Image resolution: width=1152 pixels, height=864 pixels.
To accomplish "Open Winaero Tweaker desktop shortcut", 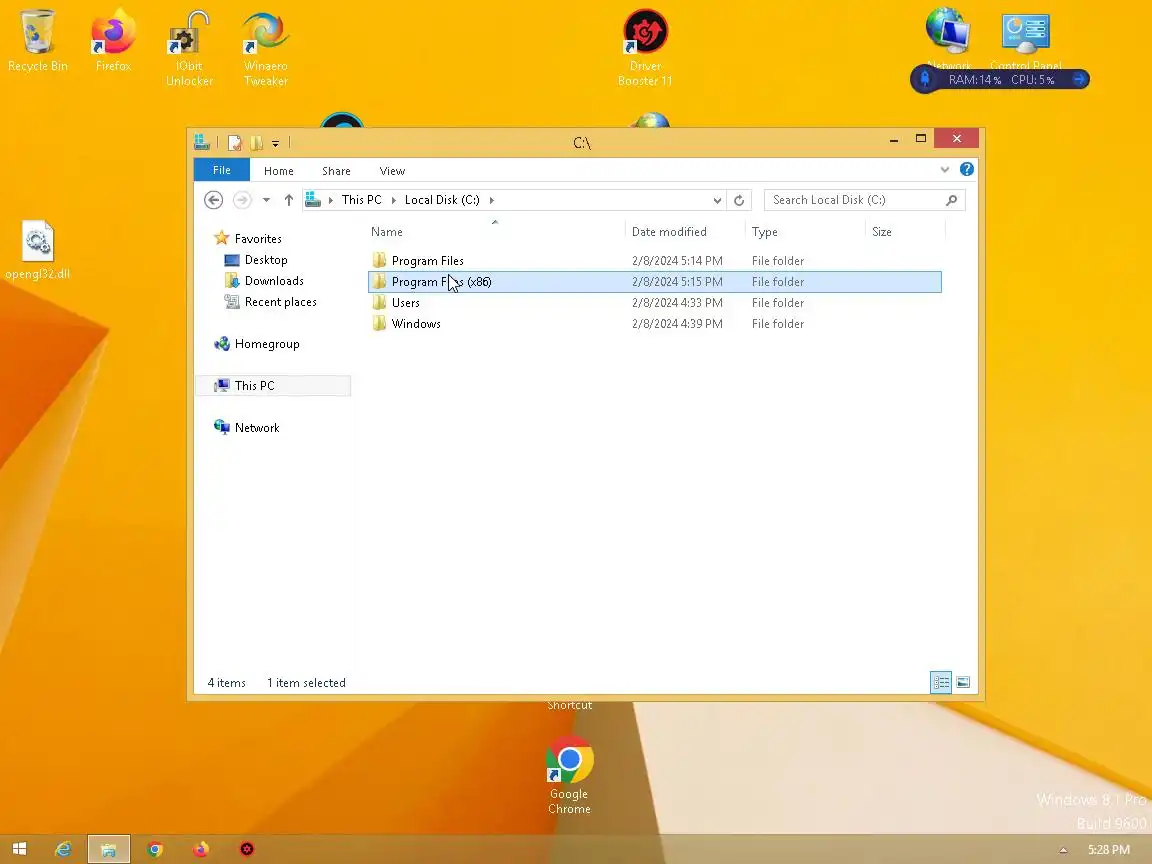I will click(265, 48).
